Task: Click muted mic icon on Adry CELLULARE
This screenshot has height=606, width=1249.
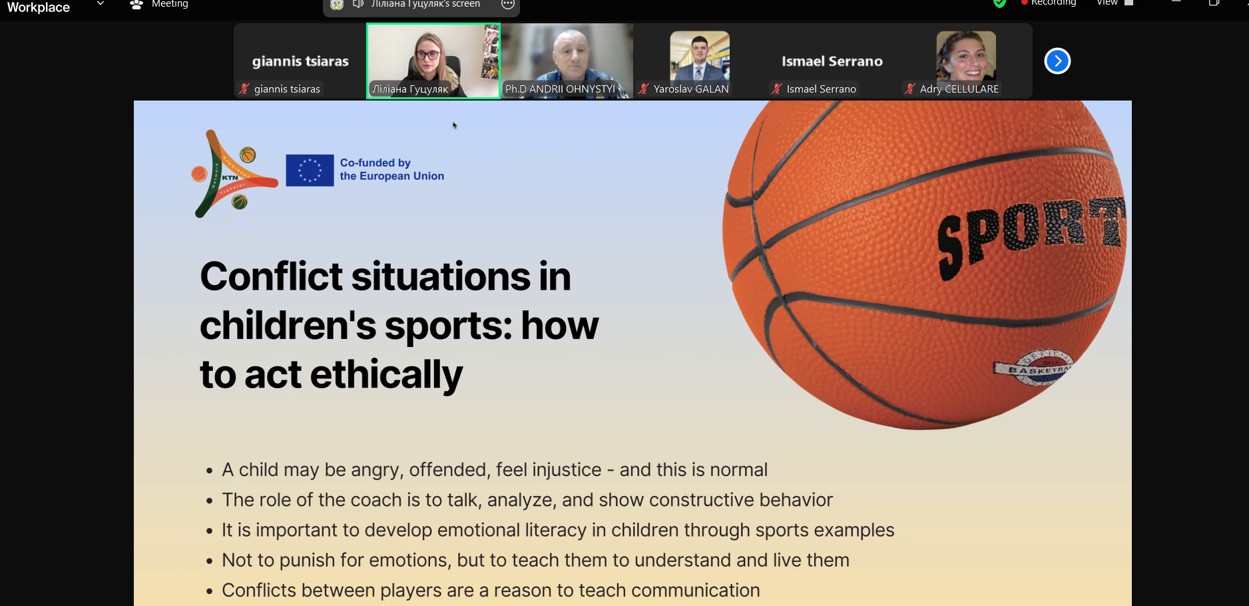Action: (x=910, y=89)
